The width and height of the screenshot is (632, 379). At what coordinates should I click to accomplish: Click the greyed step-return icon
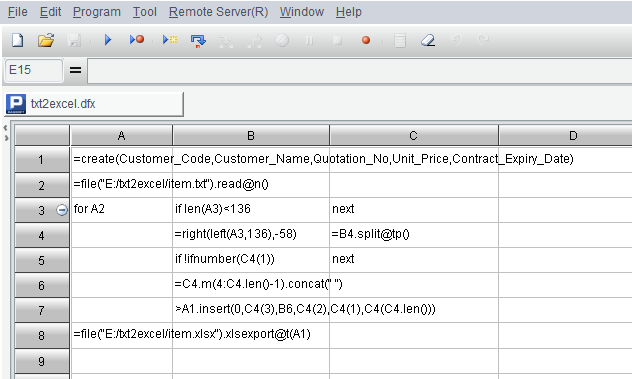point(255,41)
